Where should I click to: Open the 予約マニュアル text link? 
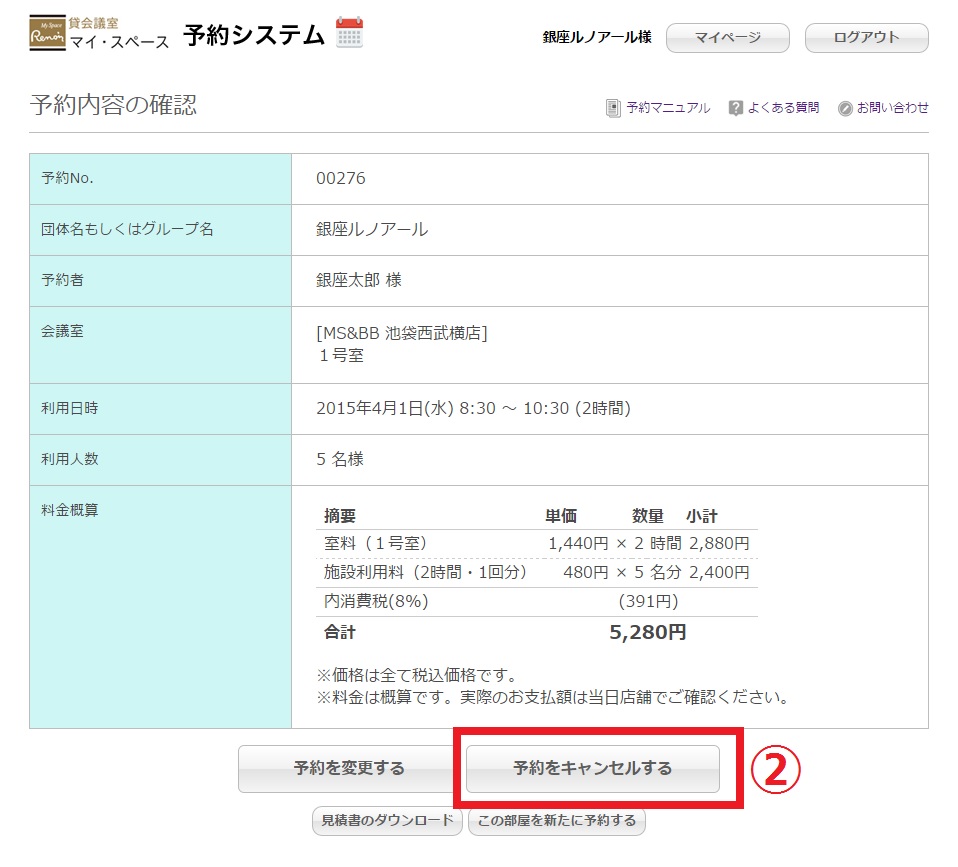668,108
